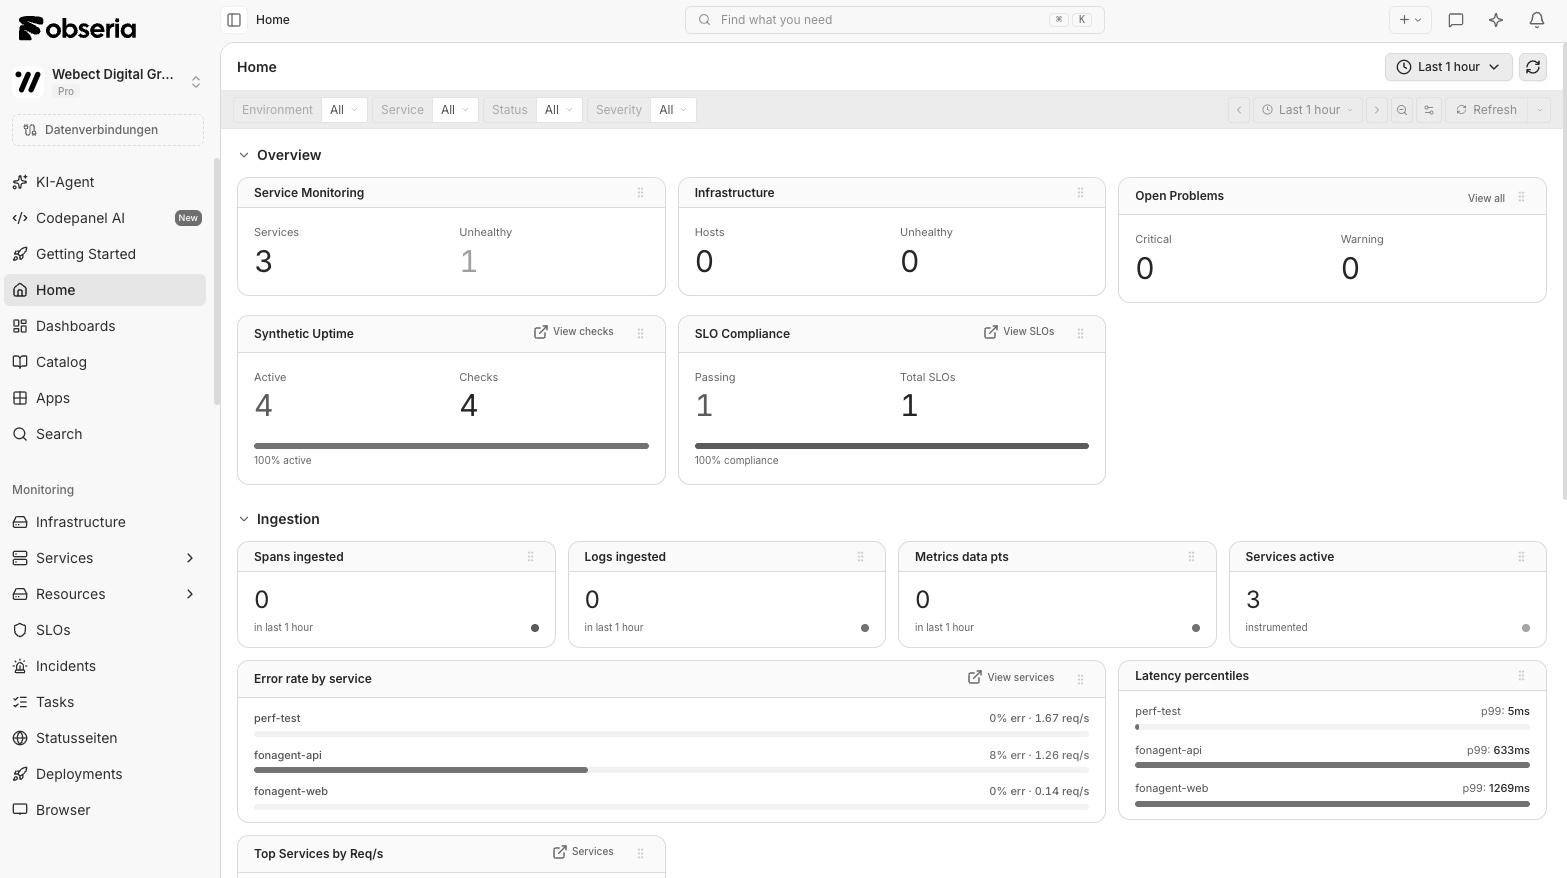Open the Status filter dropdown

pos(558,110)
